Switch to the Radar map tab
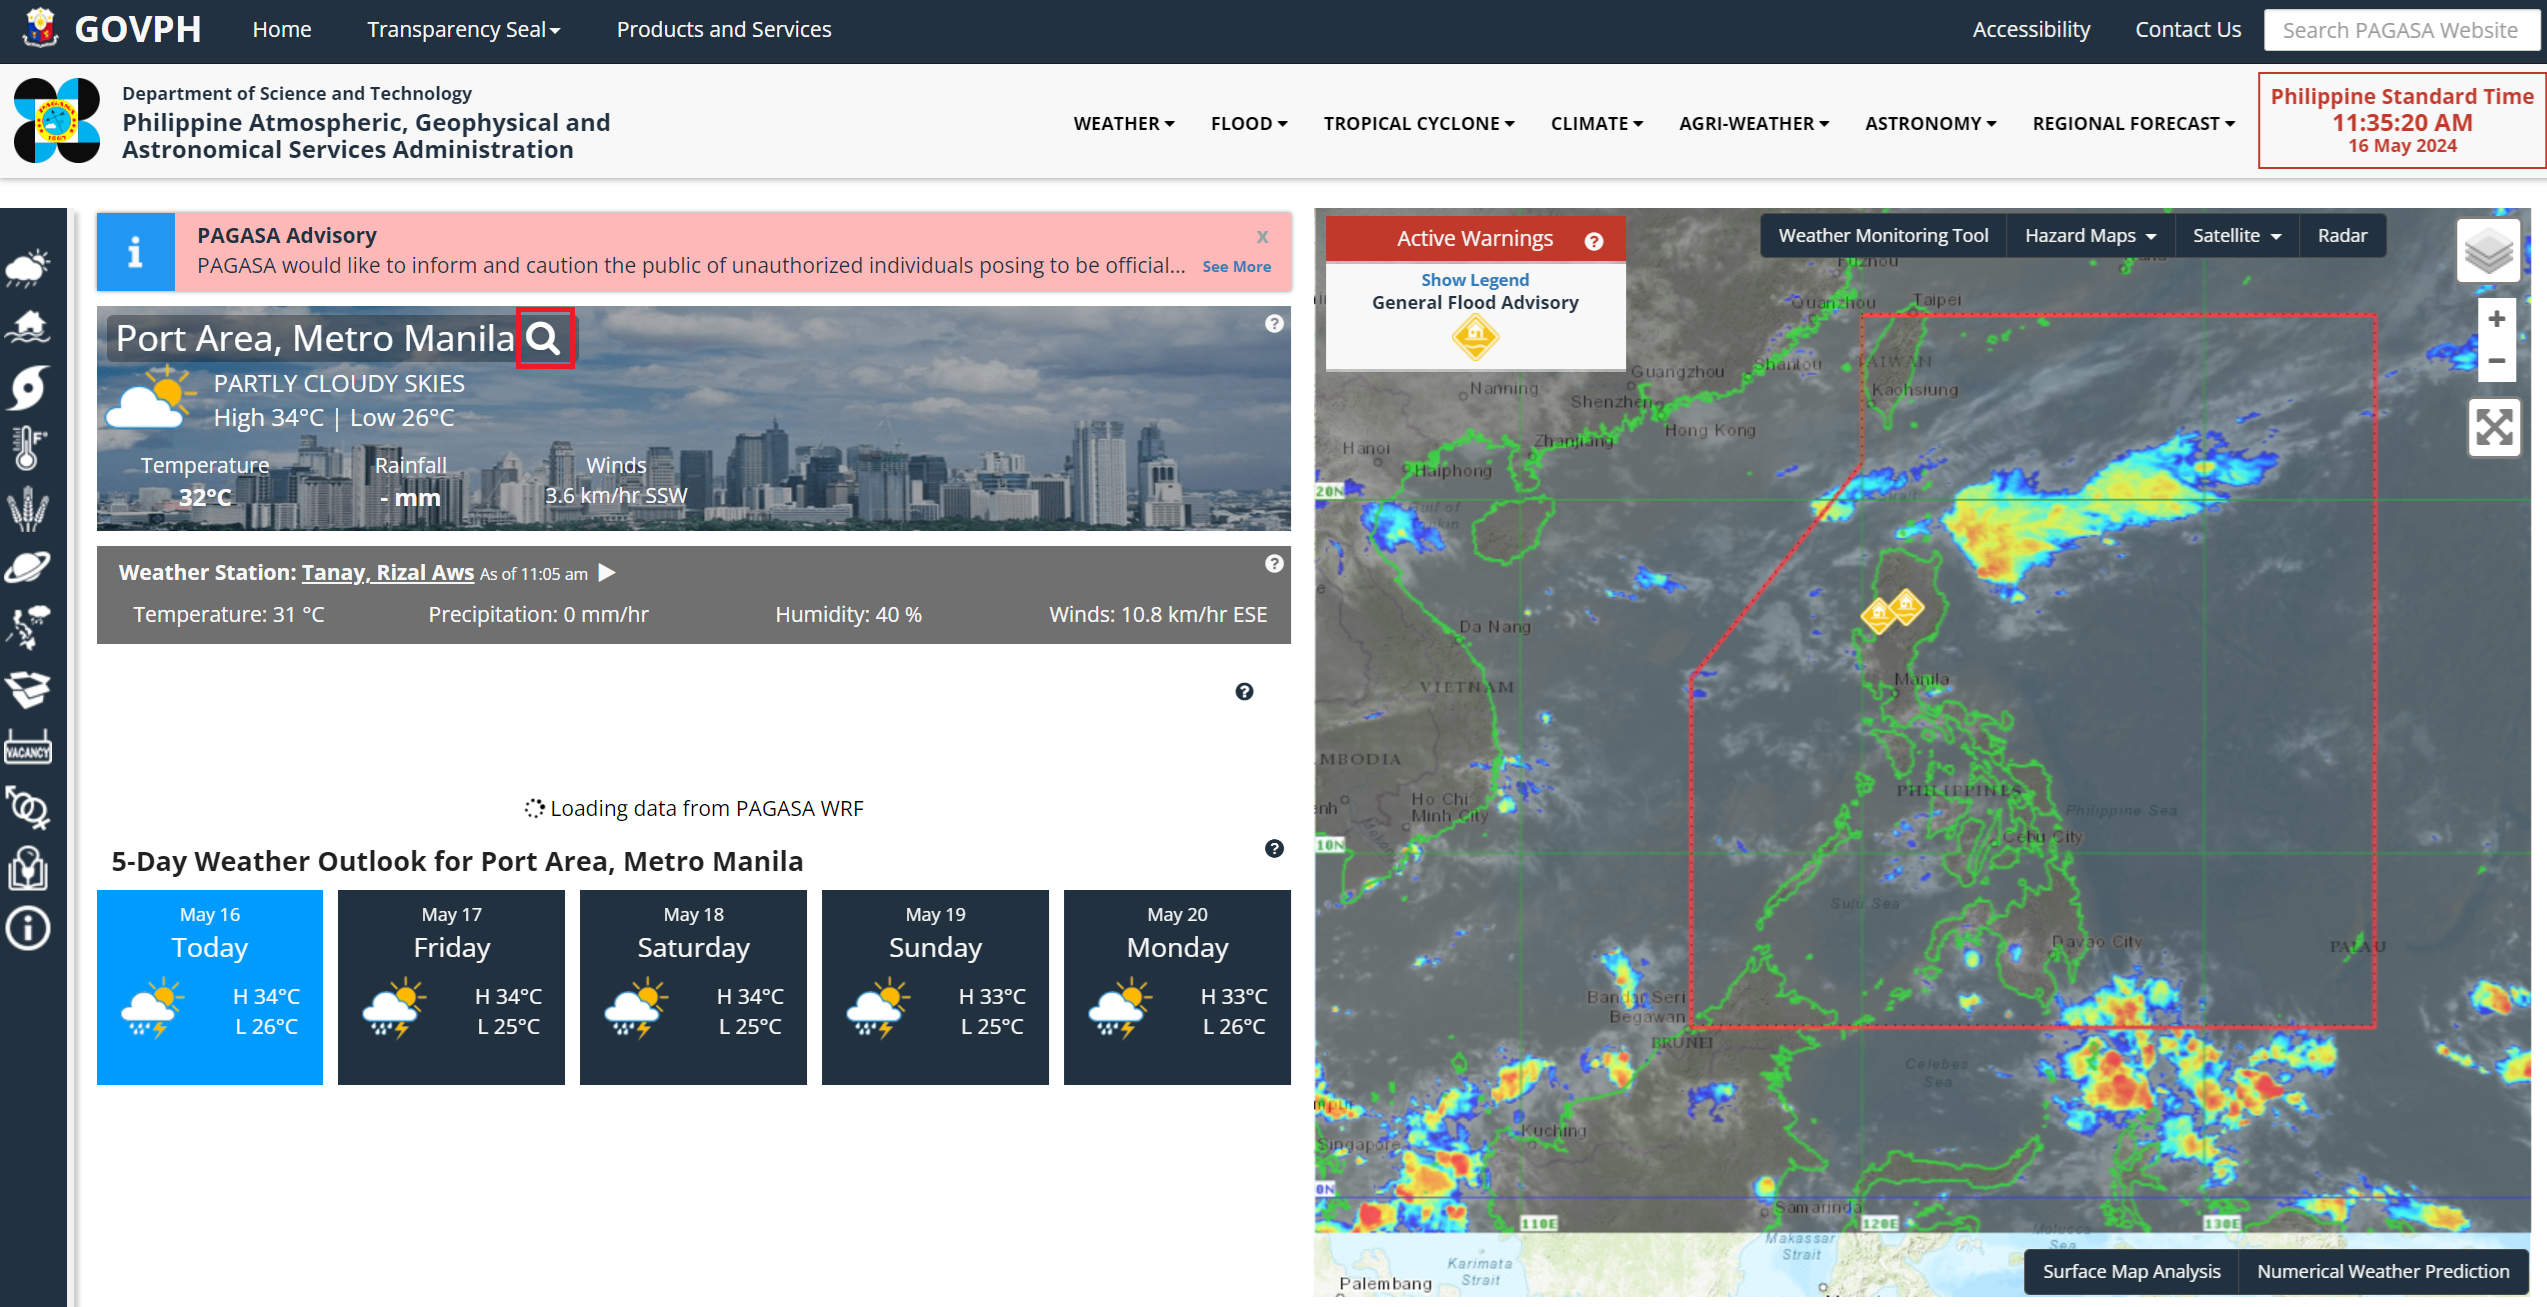Screen dimensions: 2547x1307 2341,236
